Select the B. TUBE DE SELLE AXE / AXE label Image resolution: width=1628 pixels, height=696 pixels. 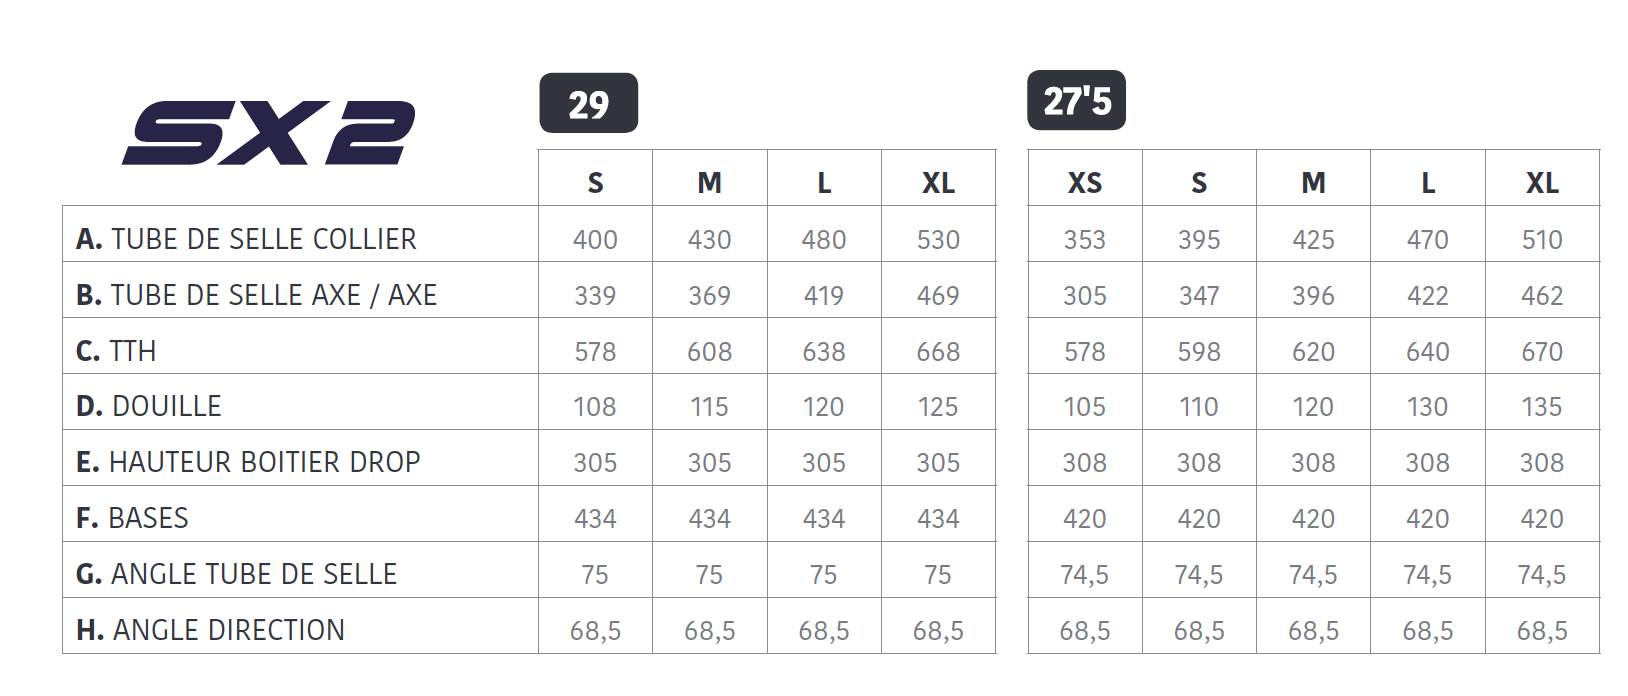tap(256, 295)
